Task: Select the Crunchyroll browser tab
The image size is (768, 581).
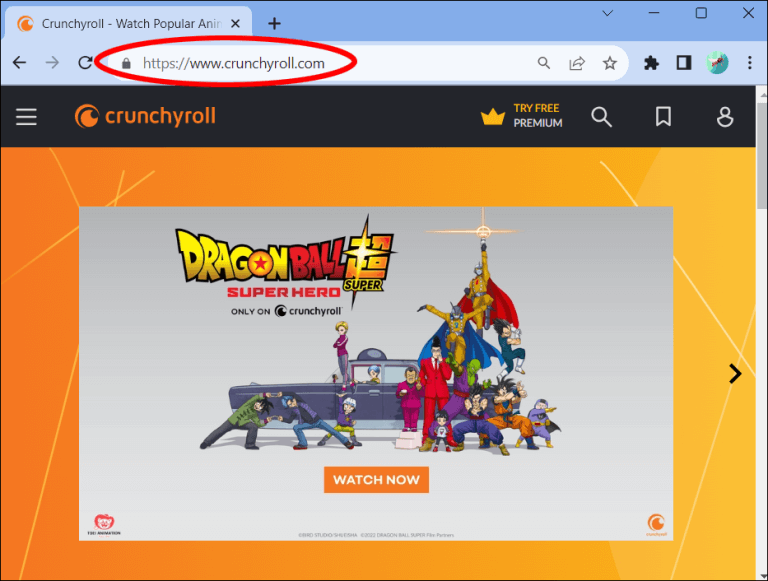Action: [128, 24]
